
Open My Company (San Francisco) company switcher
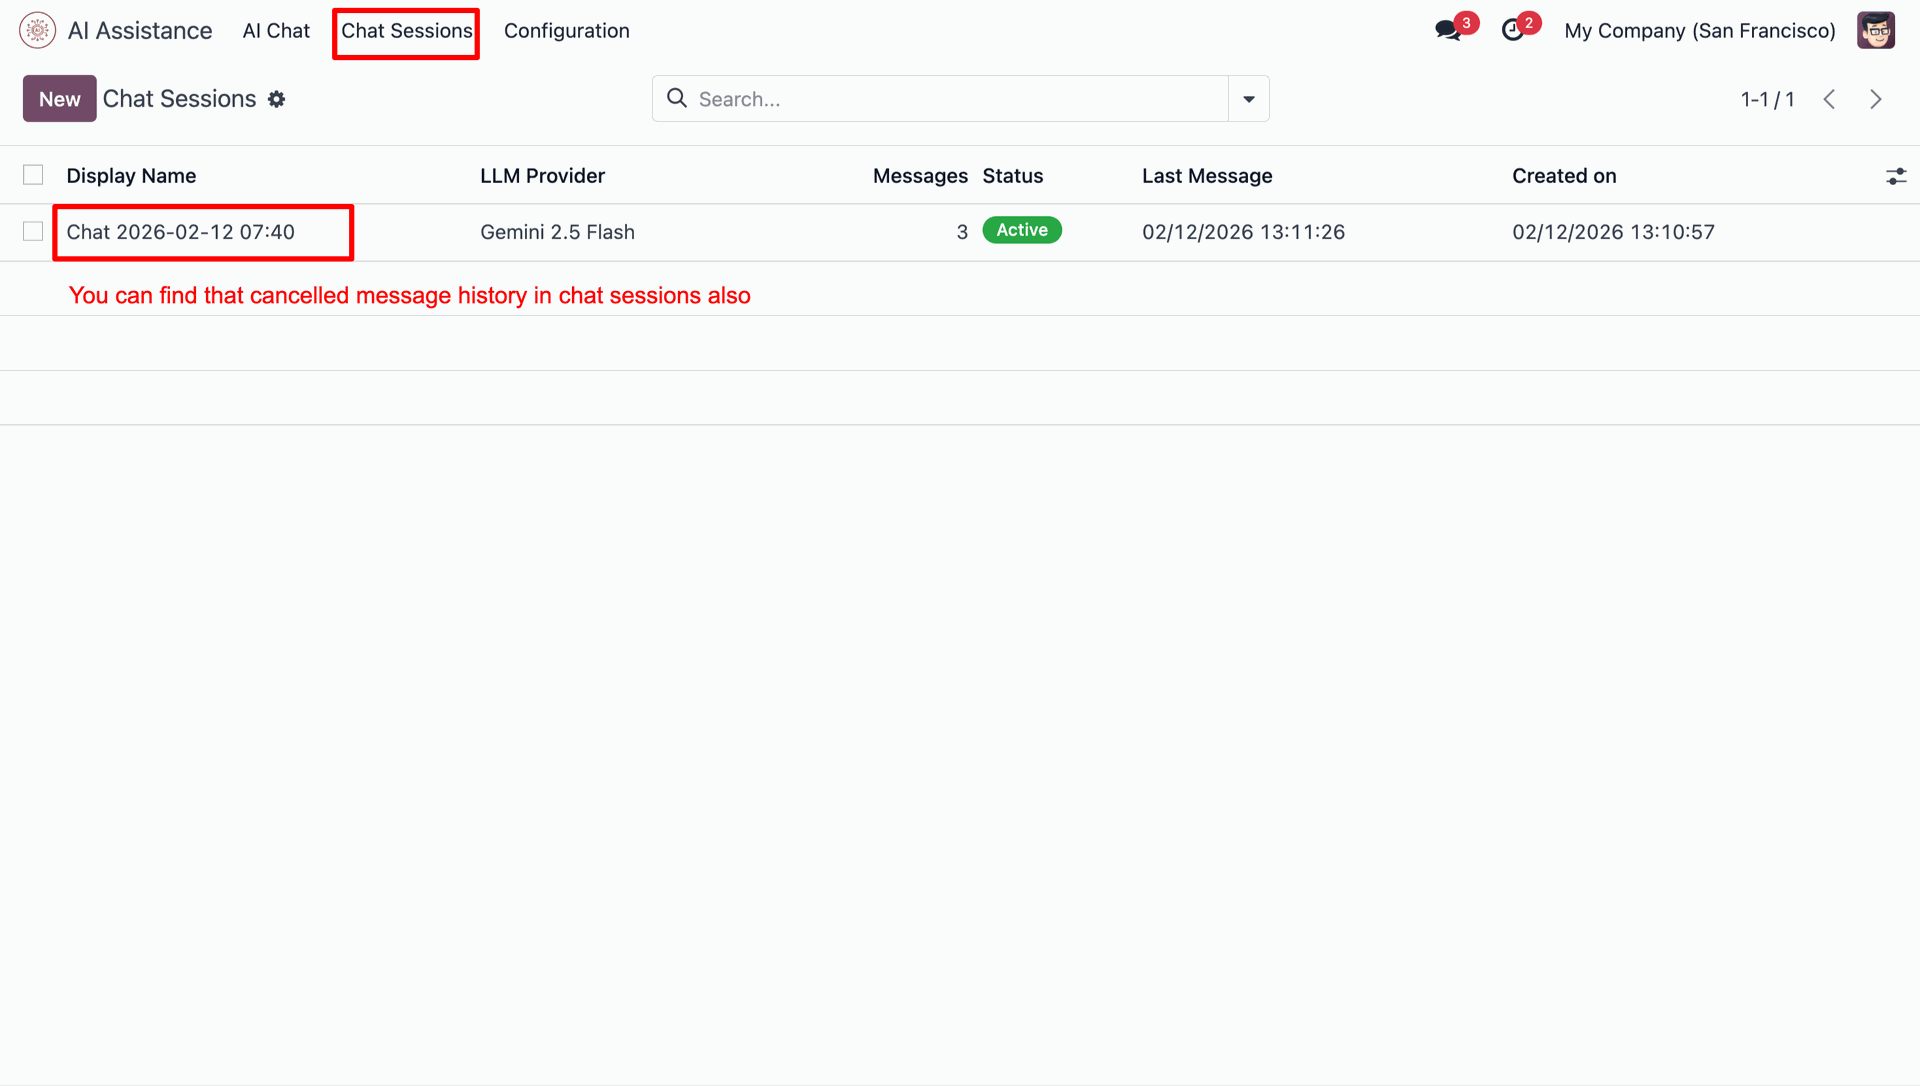click(1699, 31)
